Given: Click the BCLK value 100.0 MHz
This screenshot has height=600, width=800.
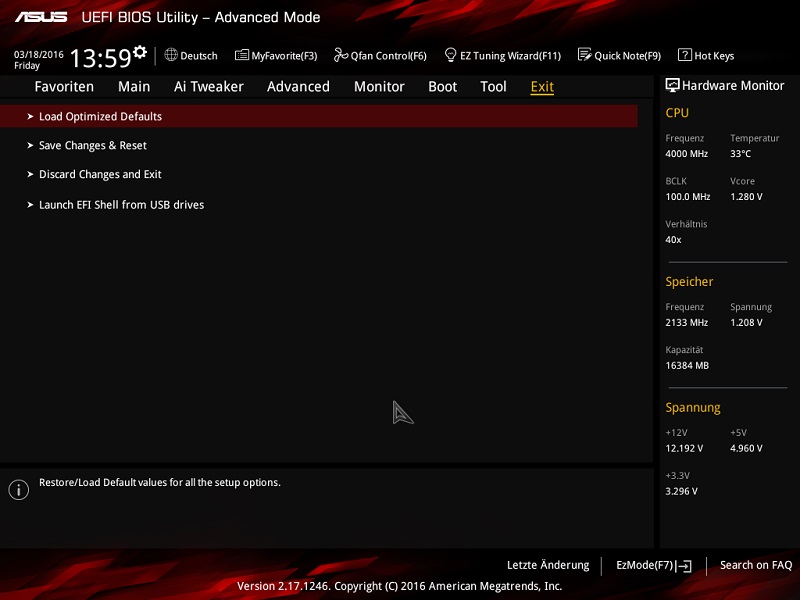Looking at the screenshot, I should tap(688, 196).
